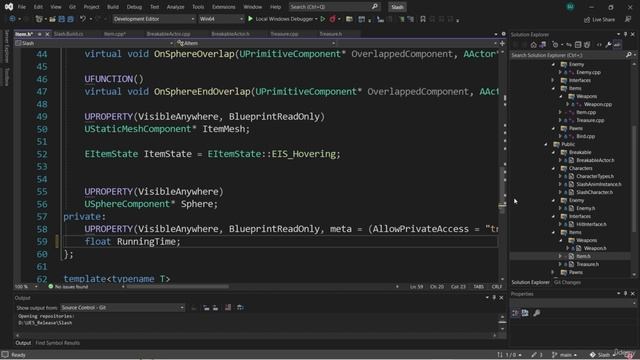Open the Extensions menu
Image resolution: width=640 pixels, height=360 pixels.
(x=223, y=7)
